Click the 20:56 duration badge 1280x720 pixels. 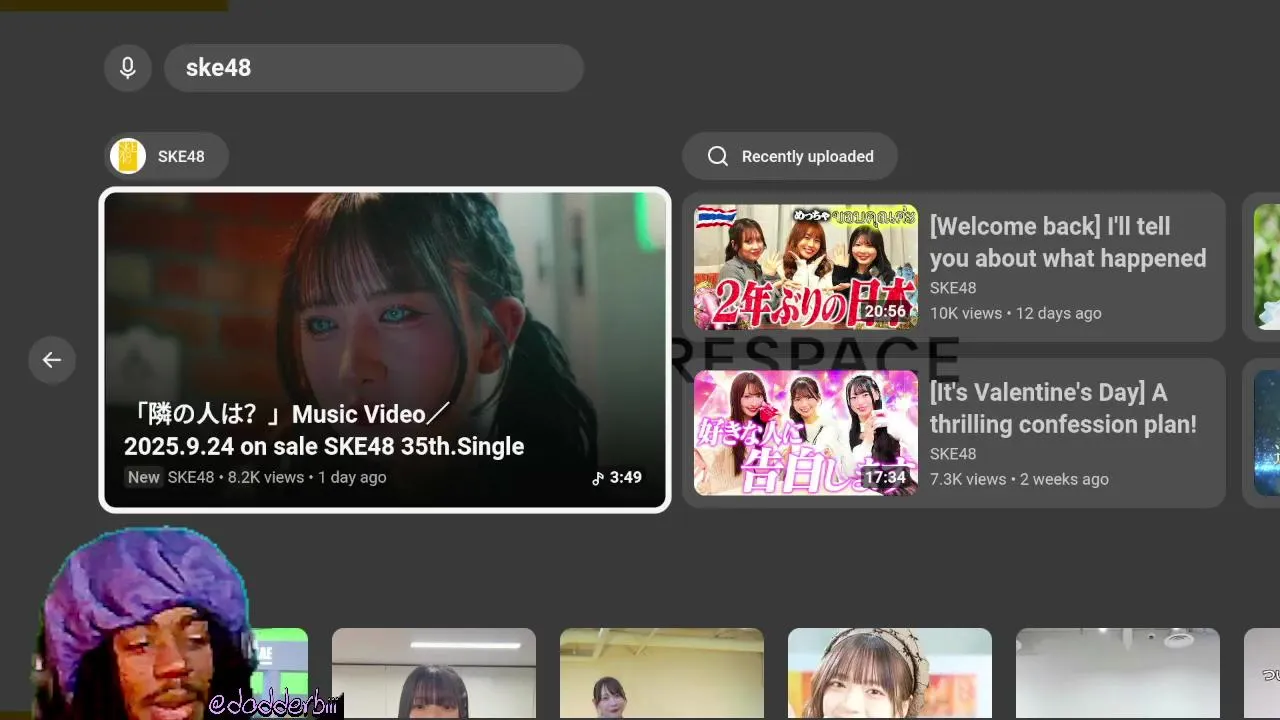(885, 311)
